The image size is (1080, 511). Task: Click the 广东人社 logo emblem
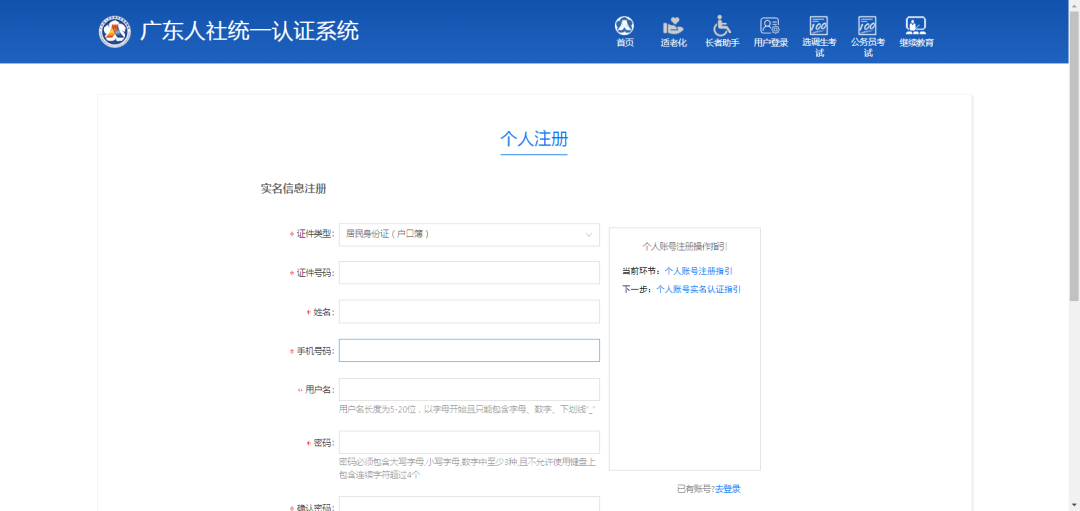pyautogui.click(x=114, y=31)
